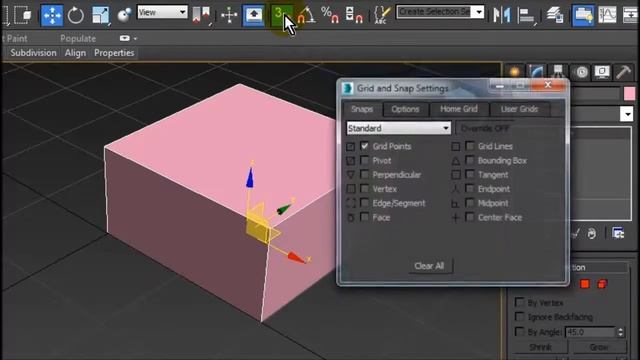Enable the Endpoint snap checkbox
640x360 pixels.
[x=470, y=189]
